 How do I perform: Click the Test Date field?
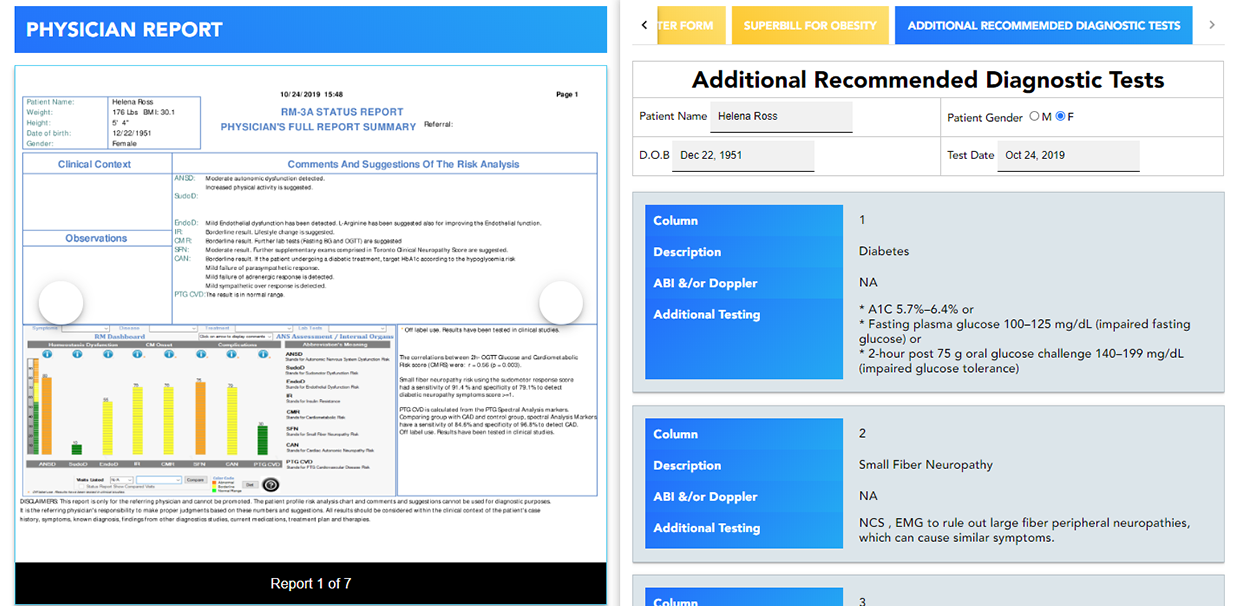tap(1067, 156)
